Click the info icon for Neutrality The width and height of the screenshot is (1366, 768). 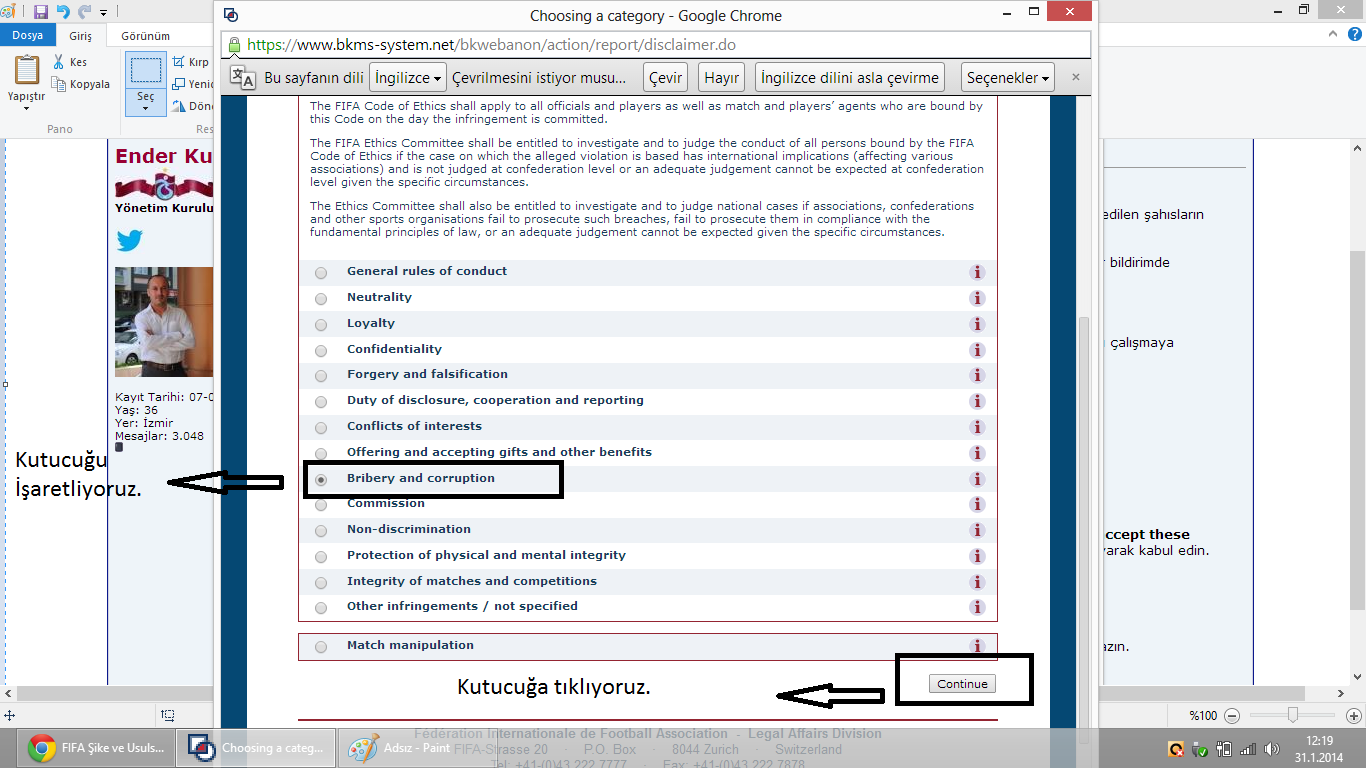[977, 298]
